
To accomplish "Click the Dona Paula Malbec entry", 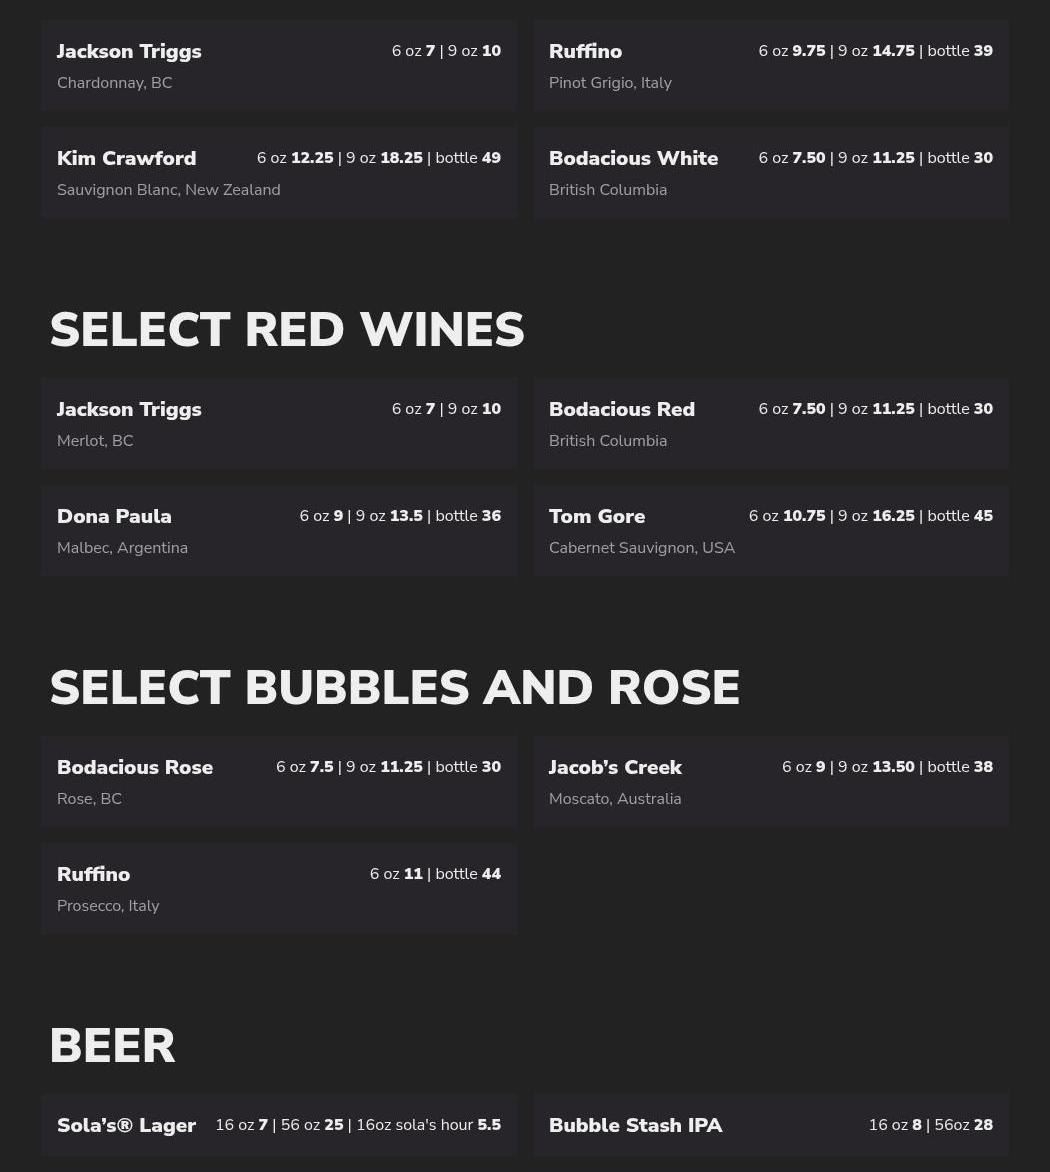I will [278, 531].
